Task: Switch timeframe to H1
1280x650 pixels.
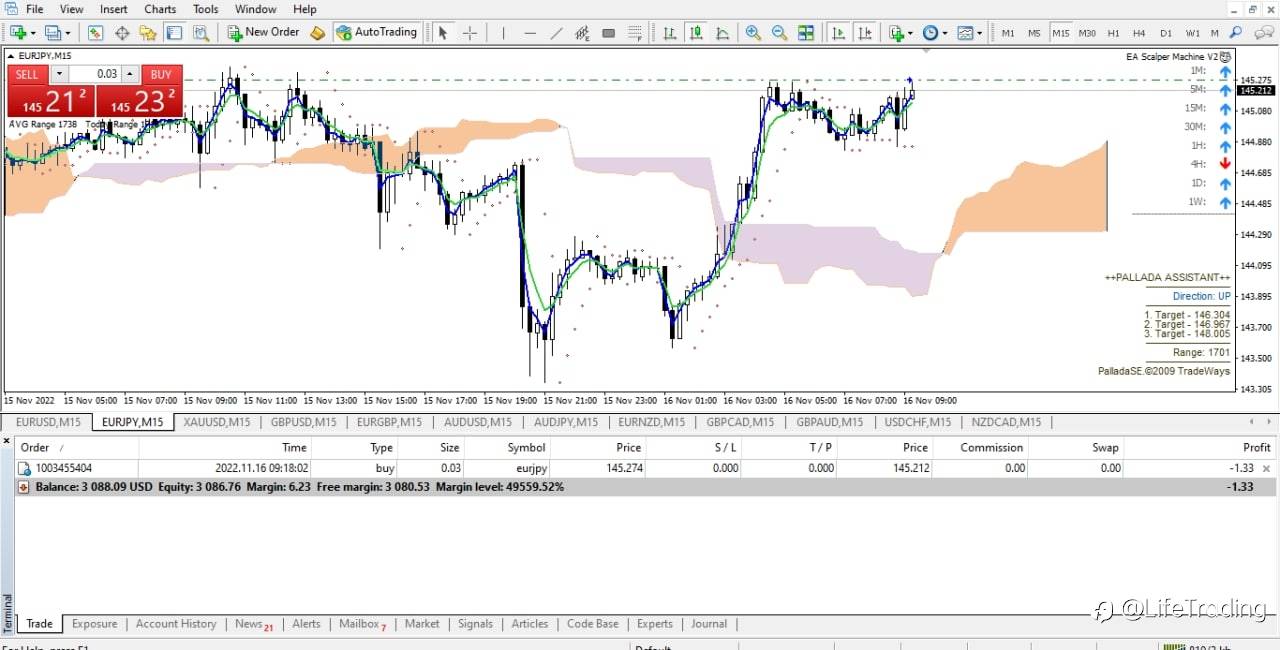Action: tap(1113, 33)
